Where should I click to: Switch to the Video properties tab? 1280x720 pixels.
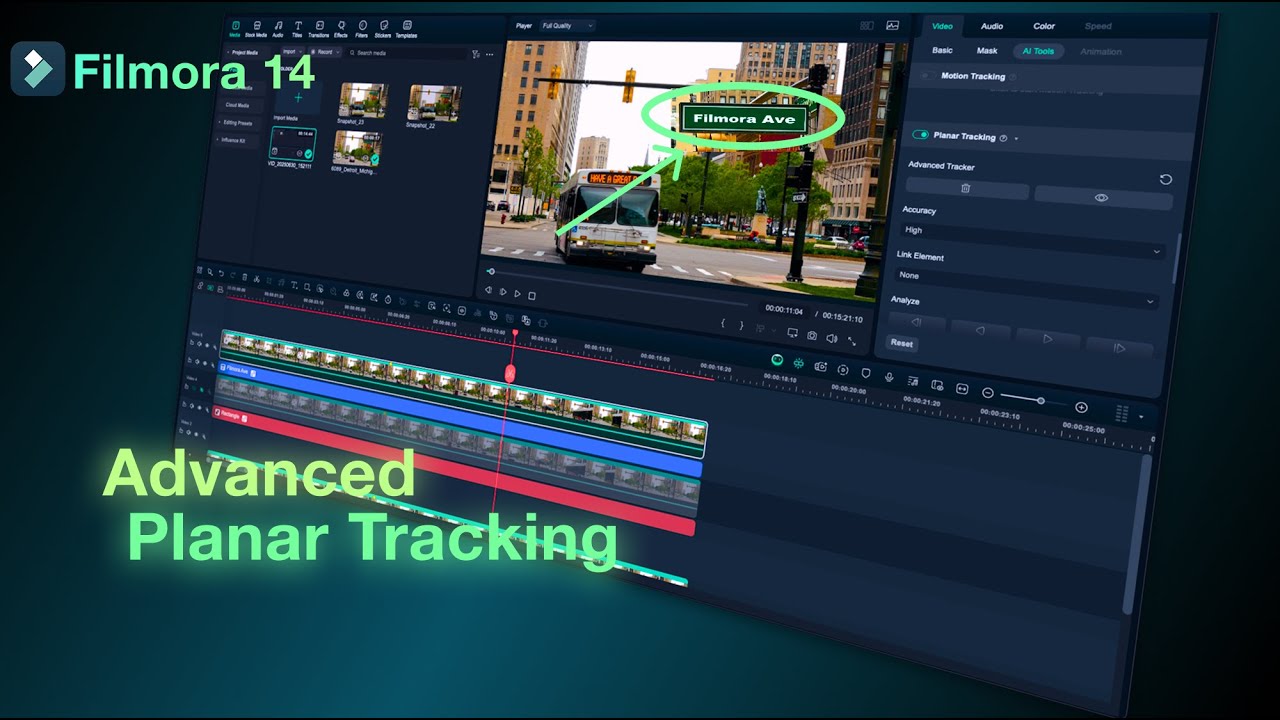(942, 26)
